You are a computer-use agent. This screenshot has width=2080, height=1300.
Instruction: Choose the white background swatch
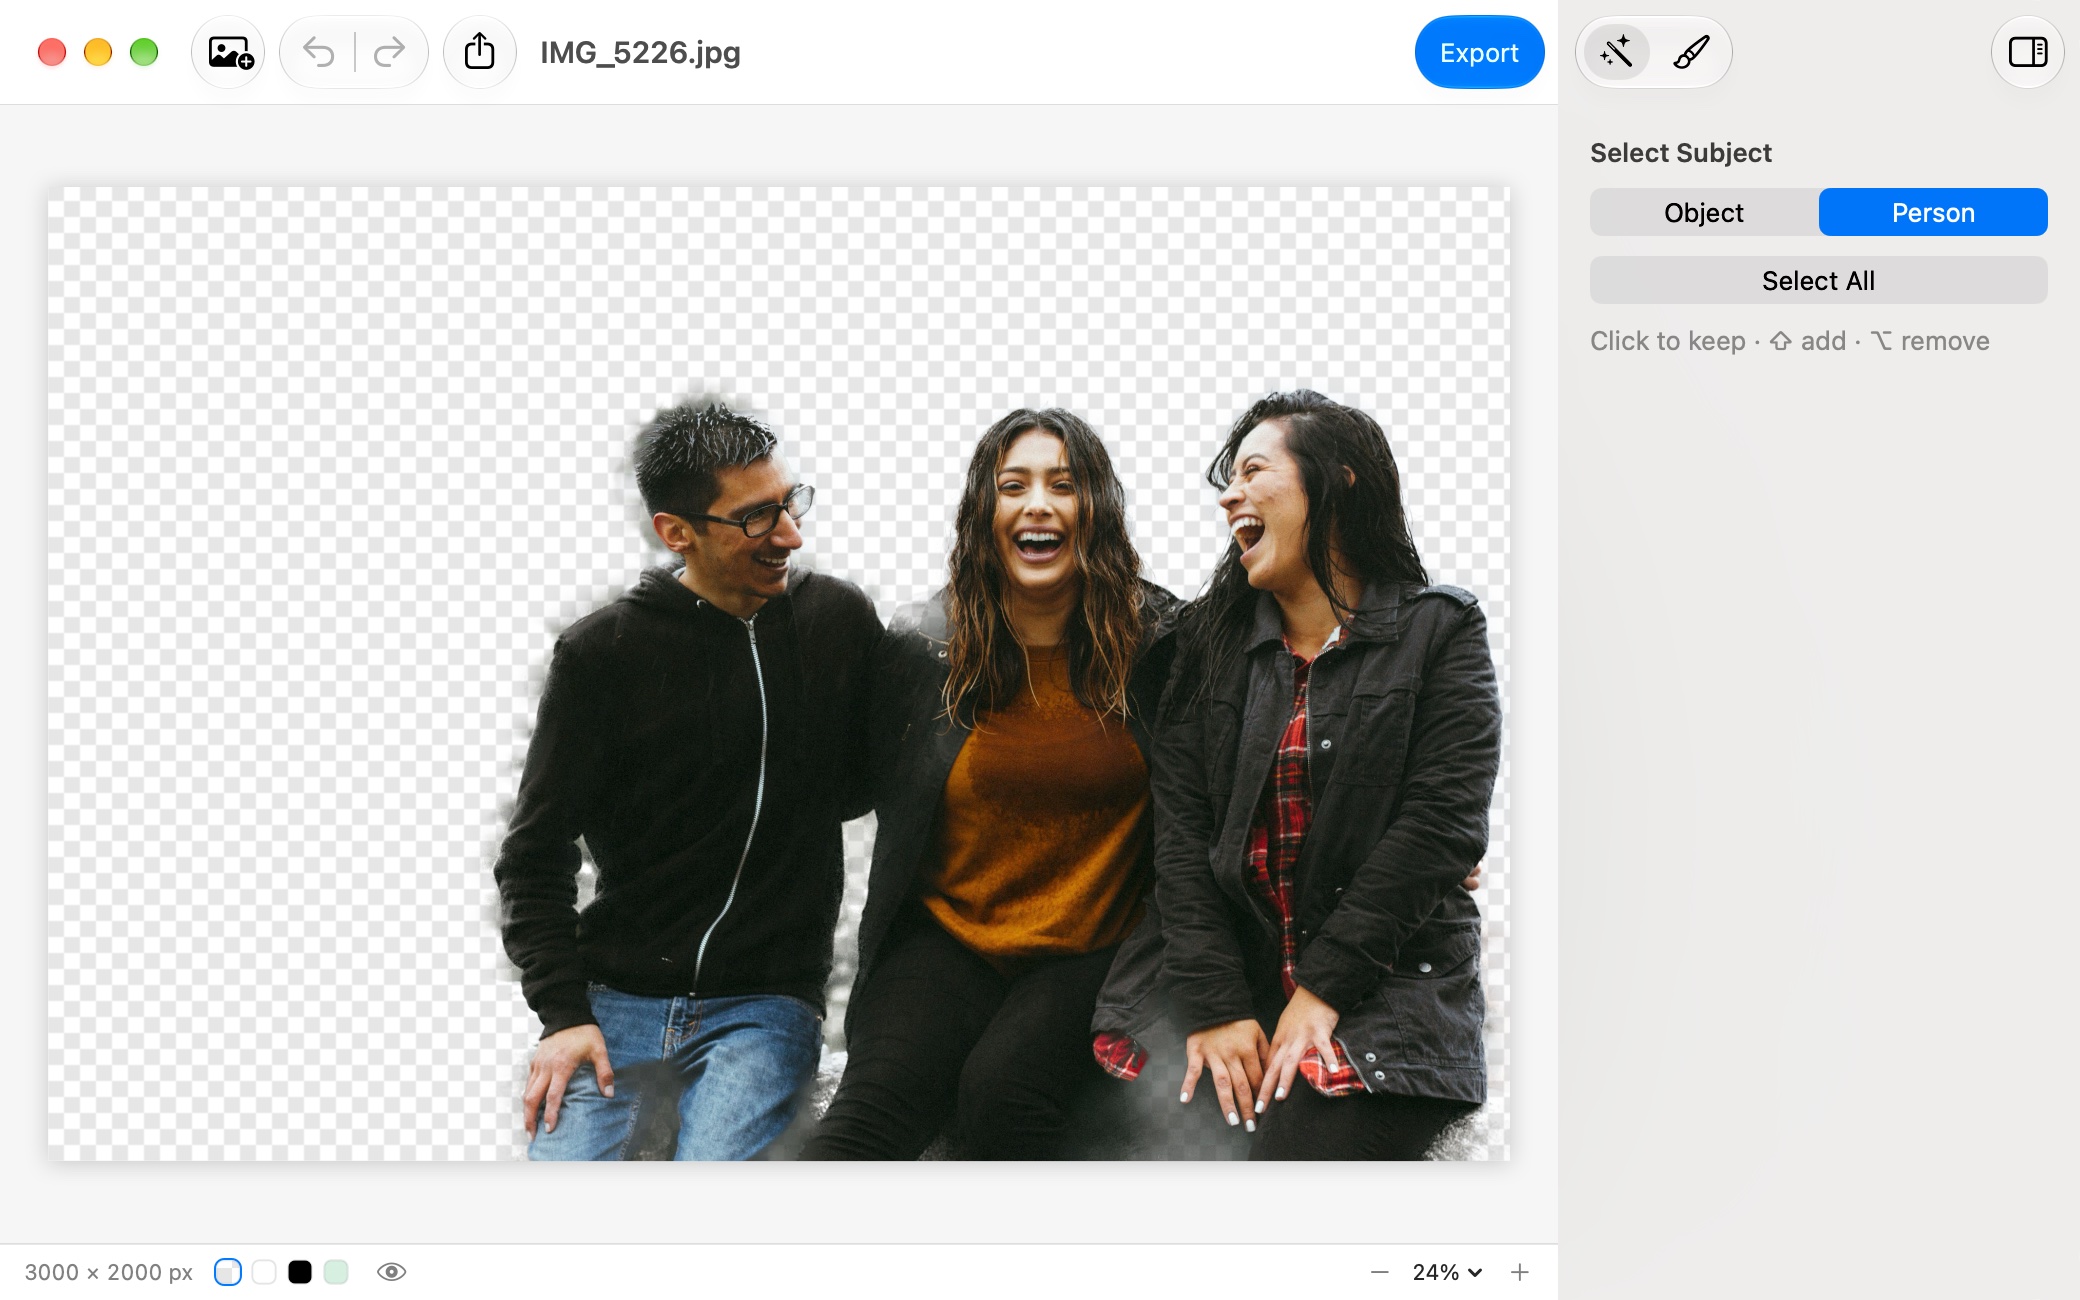pyautogui.click(x=264, y=1272)
